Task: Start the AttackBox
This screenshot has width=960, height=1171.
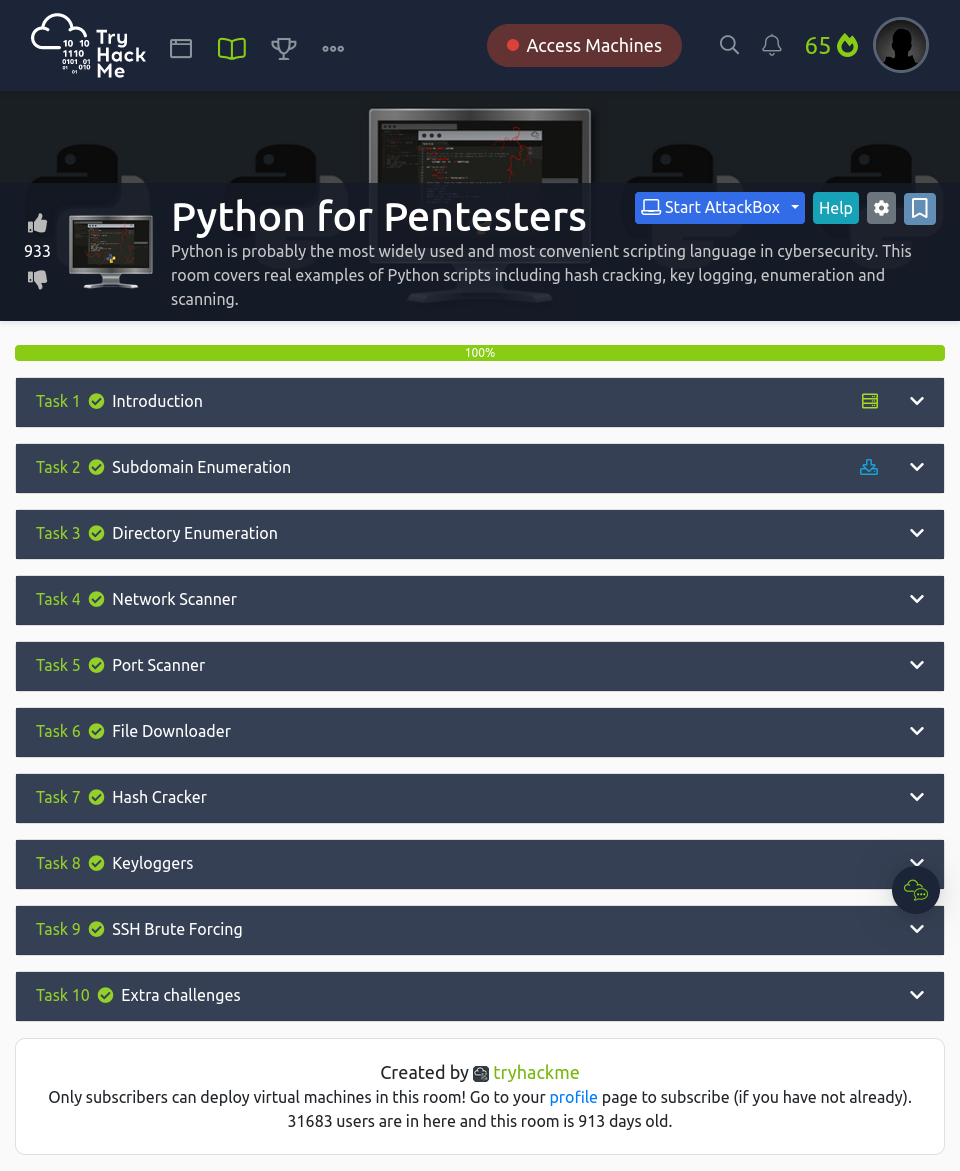Action: (x=710, y=208)
